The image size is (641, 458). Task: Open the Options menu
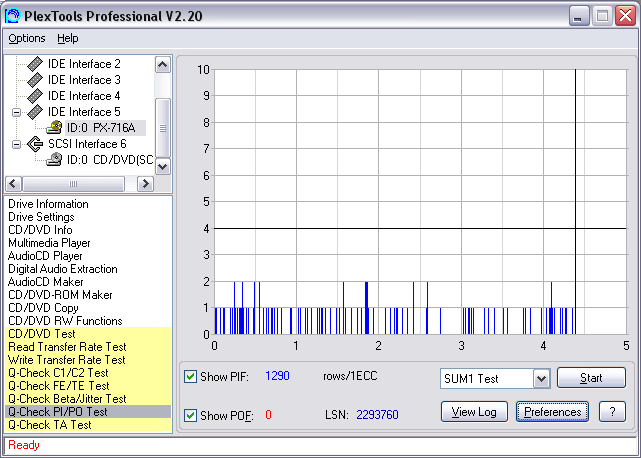[27, 38]
